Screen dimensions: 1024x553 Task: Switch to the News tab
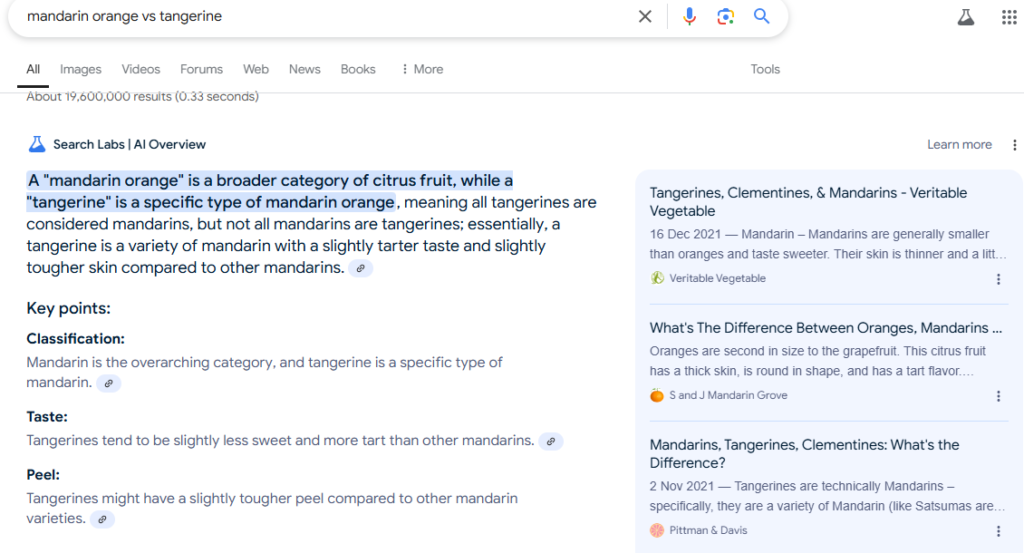pos(304,69)
